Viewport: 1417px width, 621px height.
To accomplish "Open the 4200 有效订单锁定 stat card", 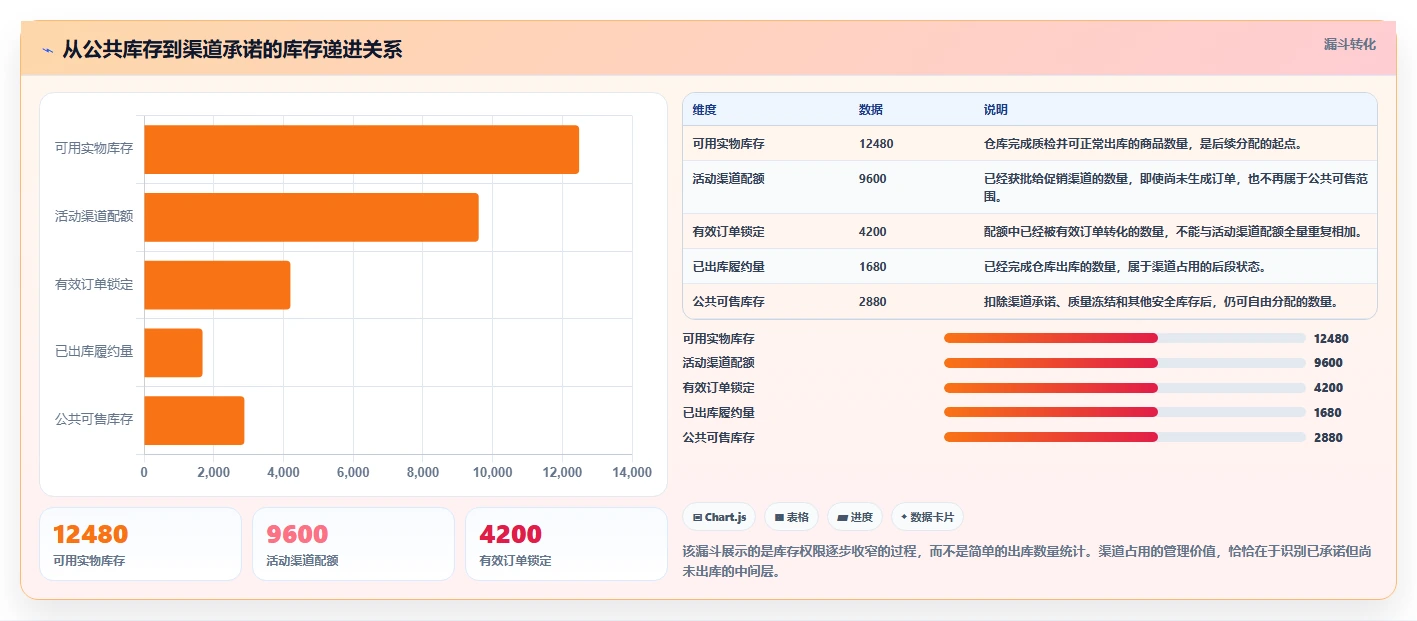I will point(566,544).
